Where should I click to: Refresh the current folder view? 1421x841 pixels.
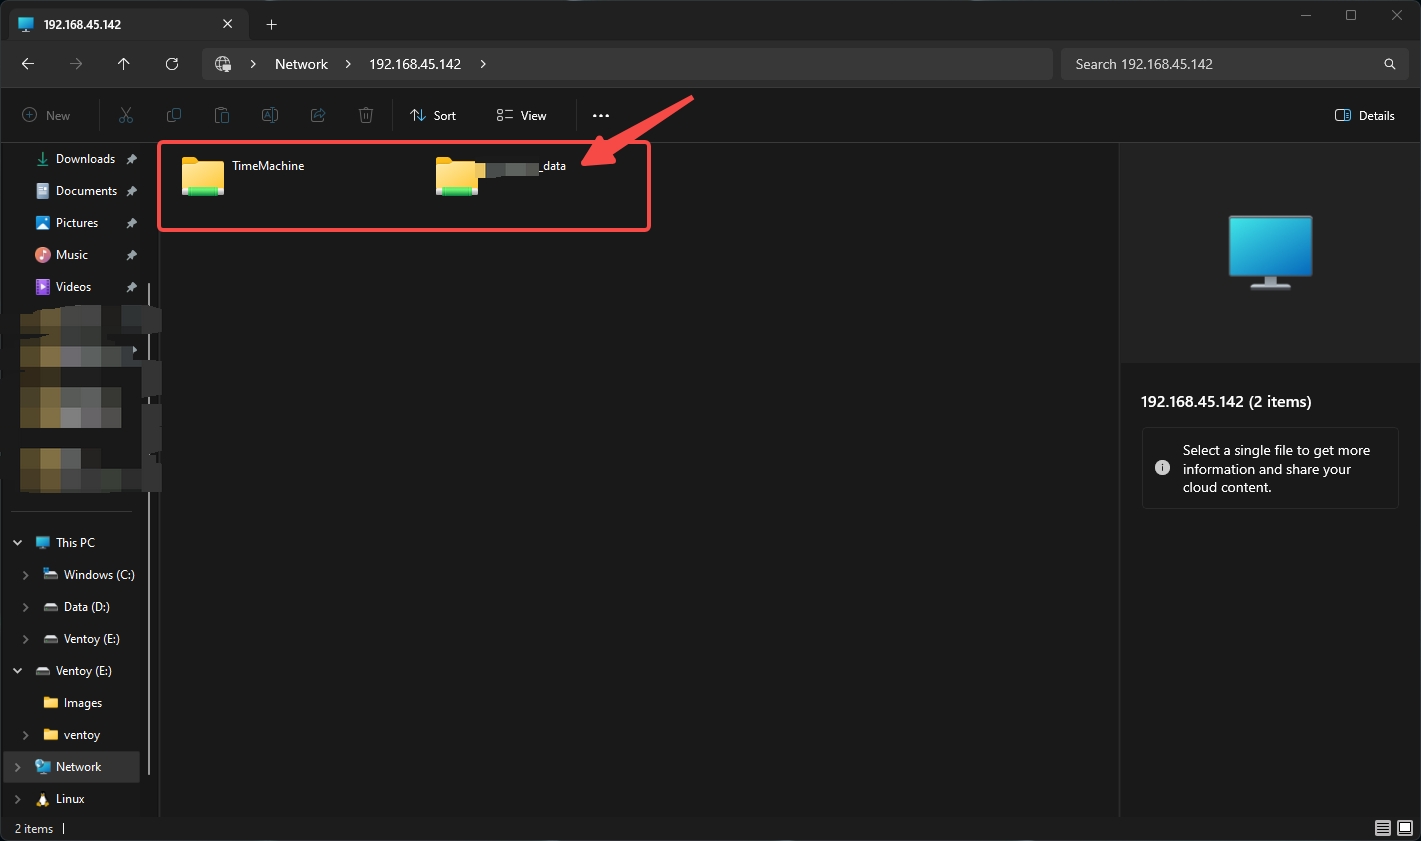click(x=172, y=64)
